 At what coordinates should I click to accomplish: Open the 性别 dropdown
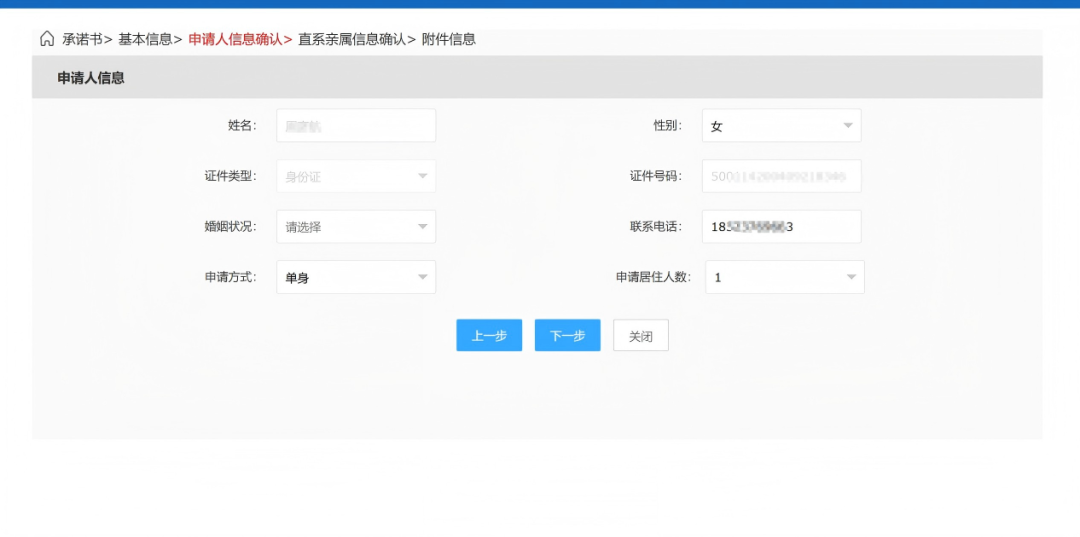click(782, 125)
